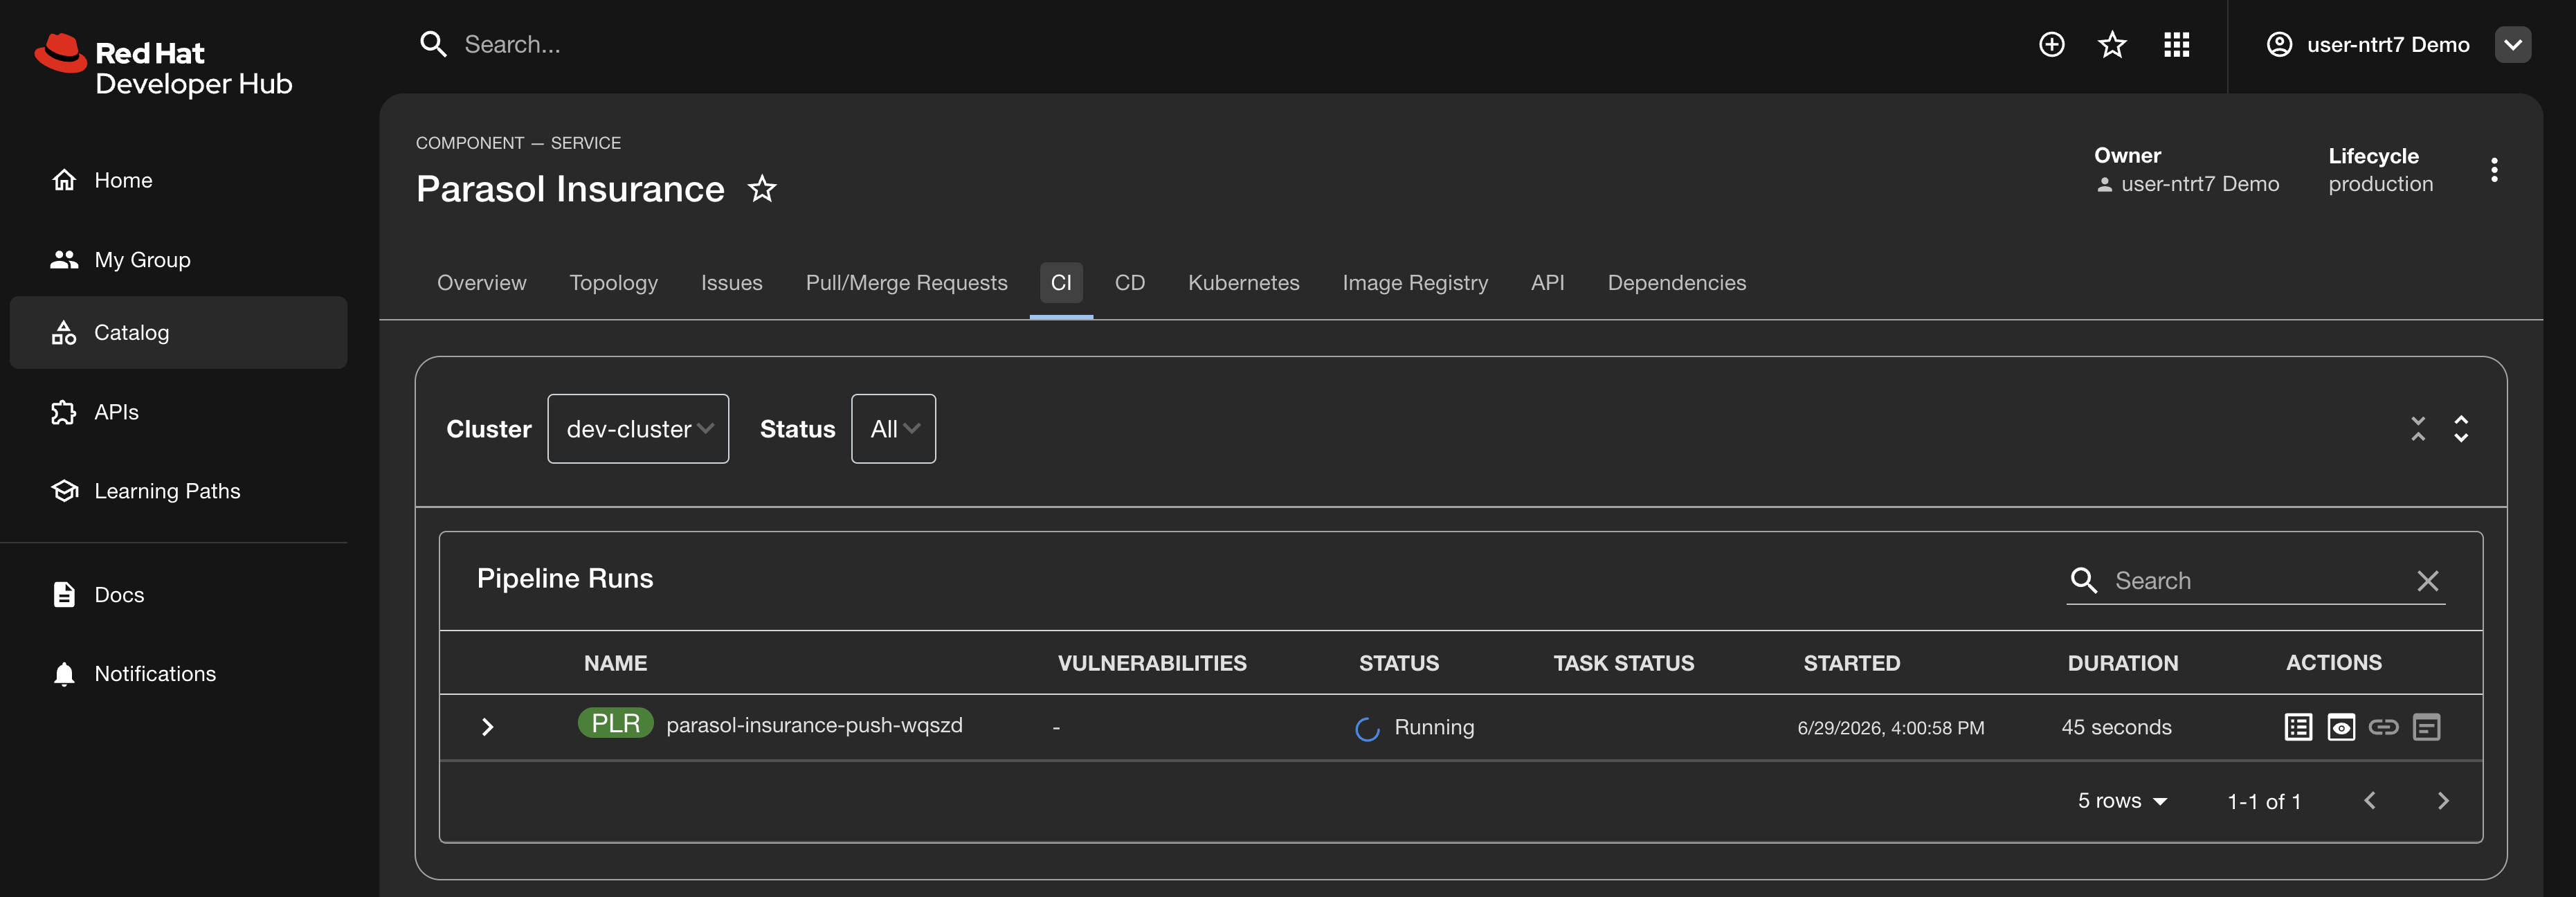Click the COMPONENT — SERVICE breadcrumb label
The height and width of the screenshot is (897, 2576).
click(x=518, y=143)
